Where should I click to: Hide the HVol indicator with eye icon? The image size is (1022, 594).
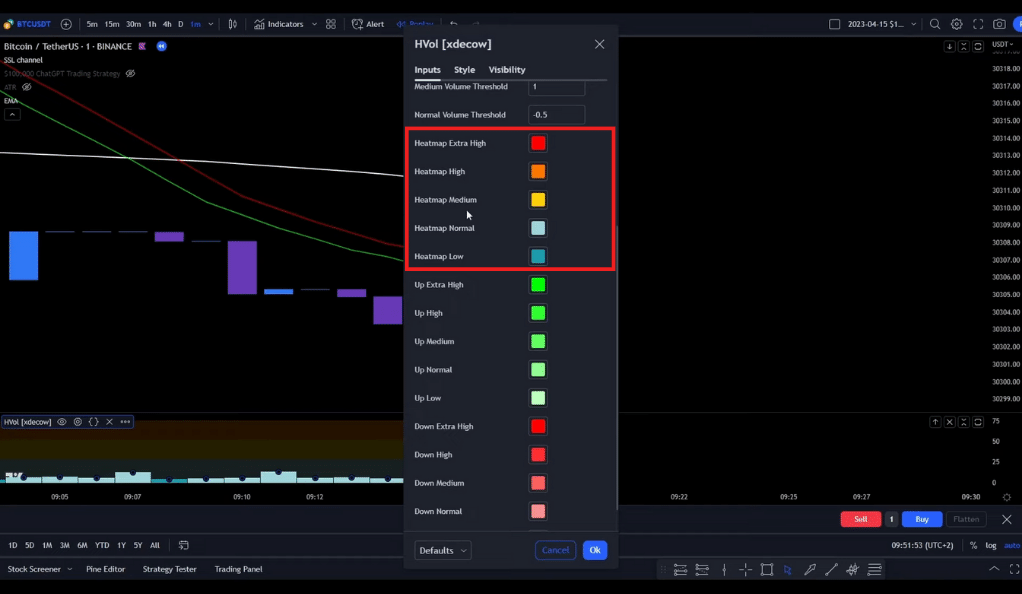coord(62,422)
